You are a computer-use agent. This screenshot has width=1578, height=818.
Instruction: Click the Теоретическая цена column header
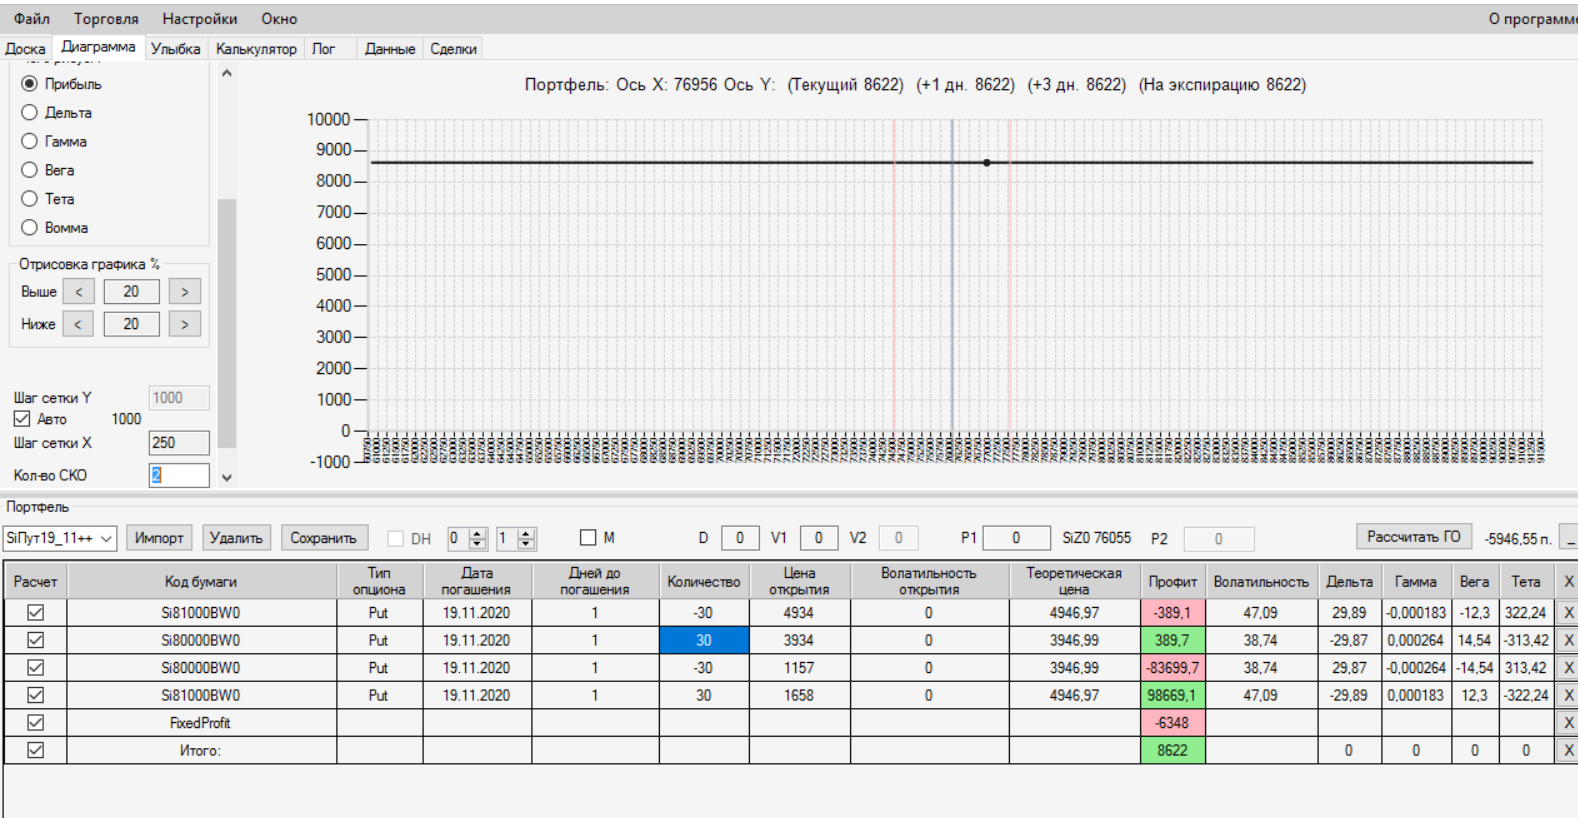(1074, 581)
